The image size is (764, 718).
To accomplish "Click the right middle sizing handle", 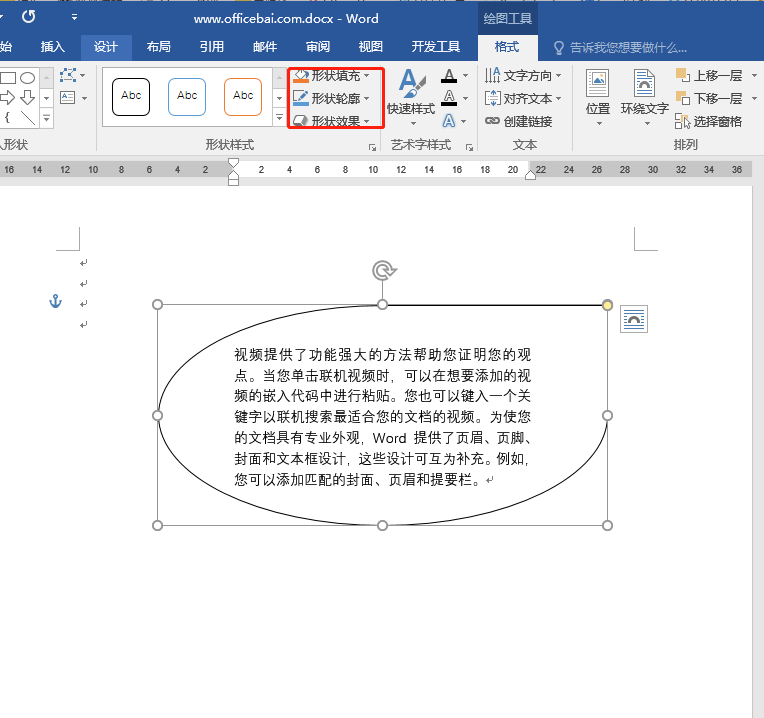I will (607, 416).
